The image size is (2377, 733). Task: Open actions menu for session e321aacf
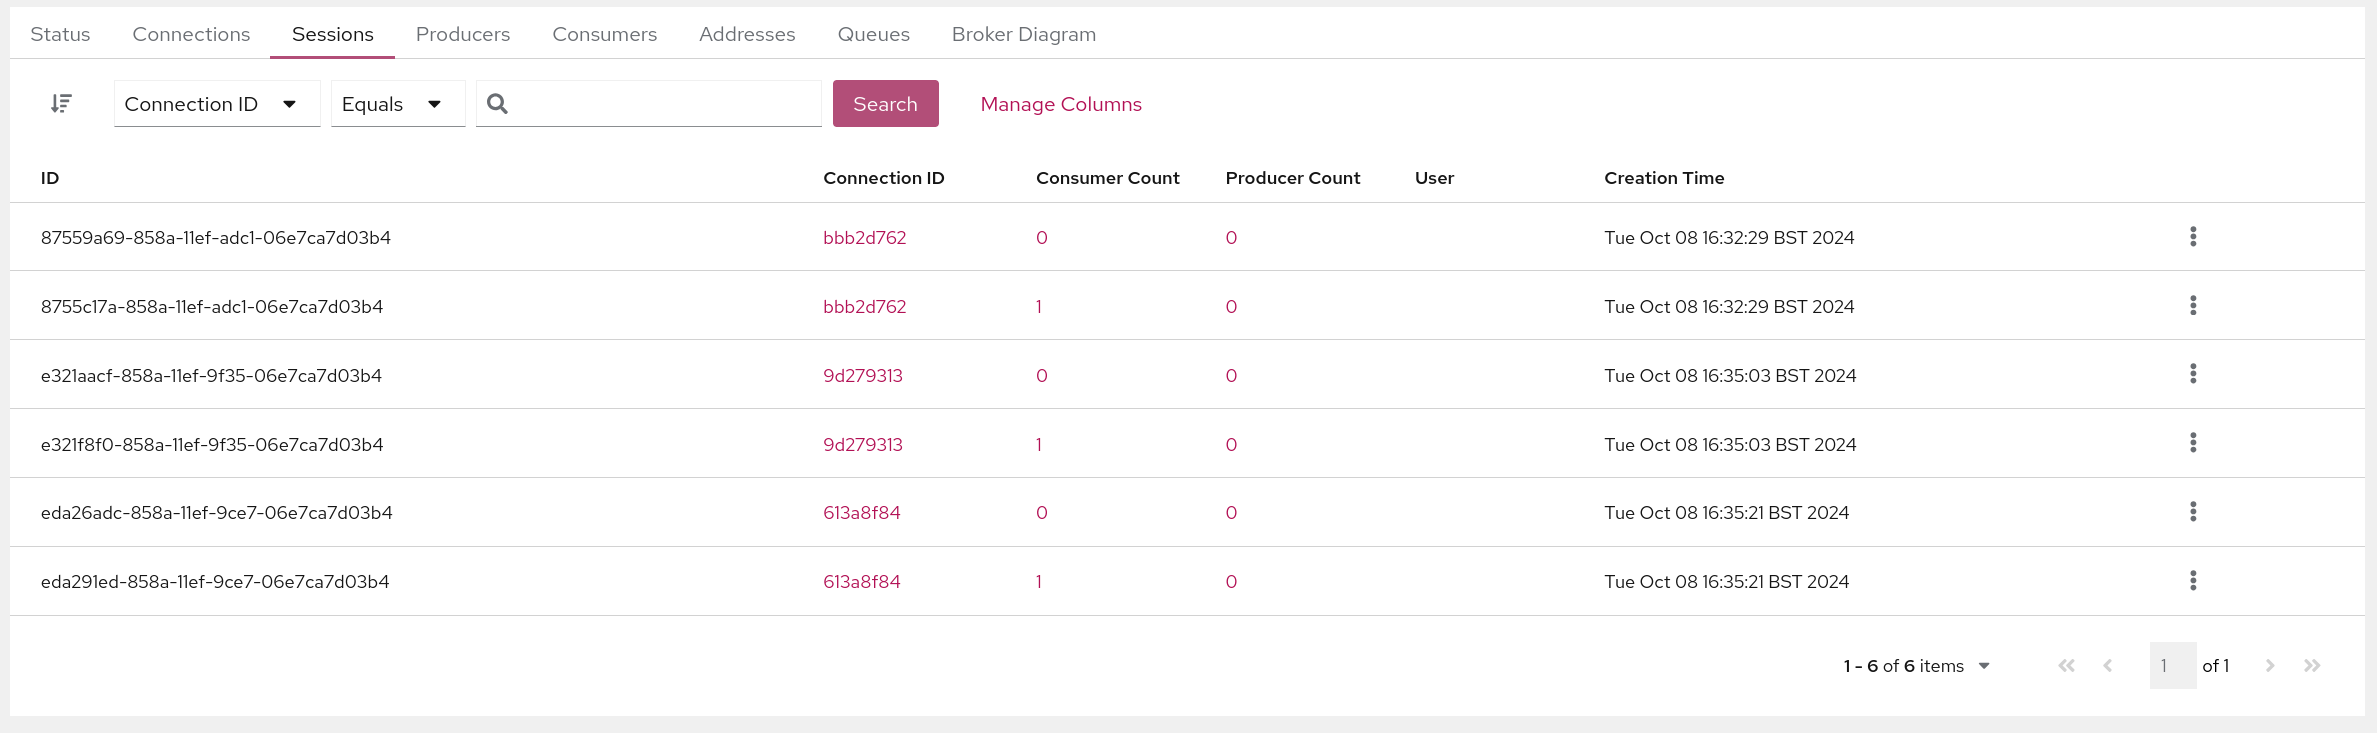point(2193,374)
